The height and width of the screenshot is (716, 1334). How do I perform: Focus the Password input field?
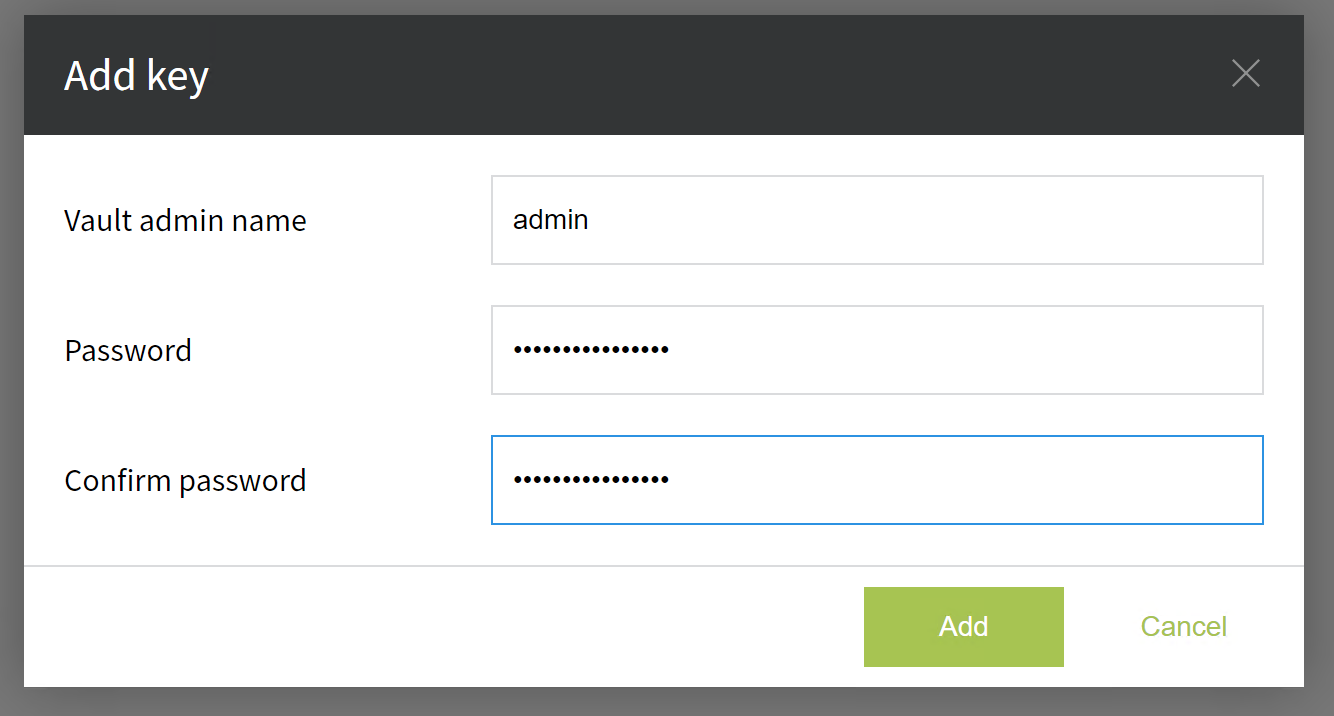pyautogui.click(x=877, y=350)
